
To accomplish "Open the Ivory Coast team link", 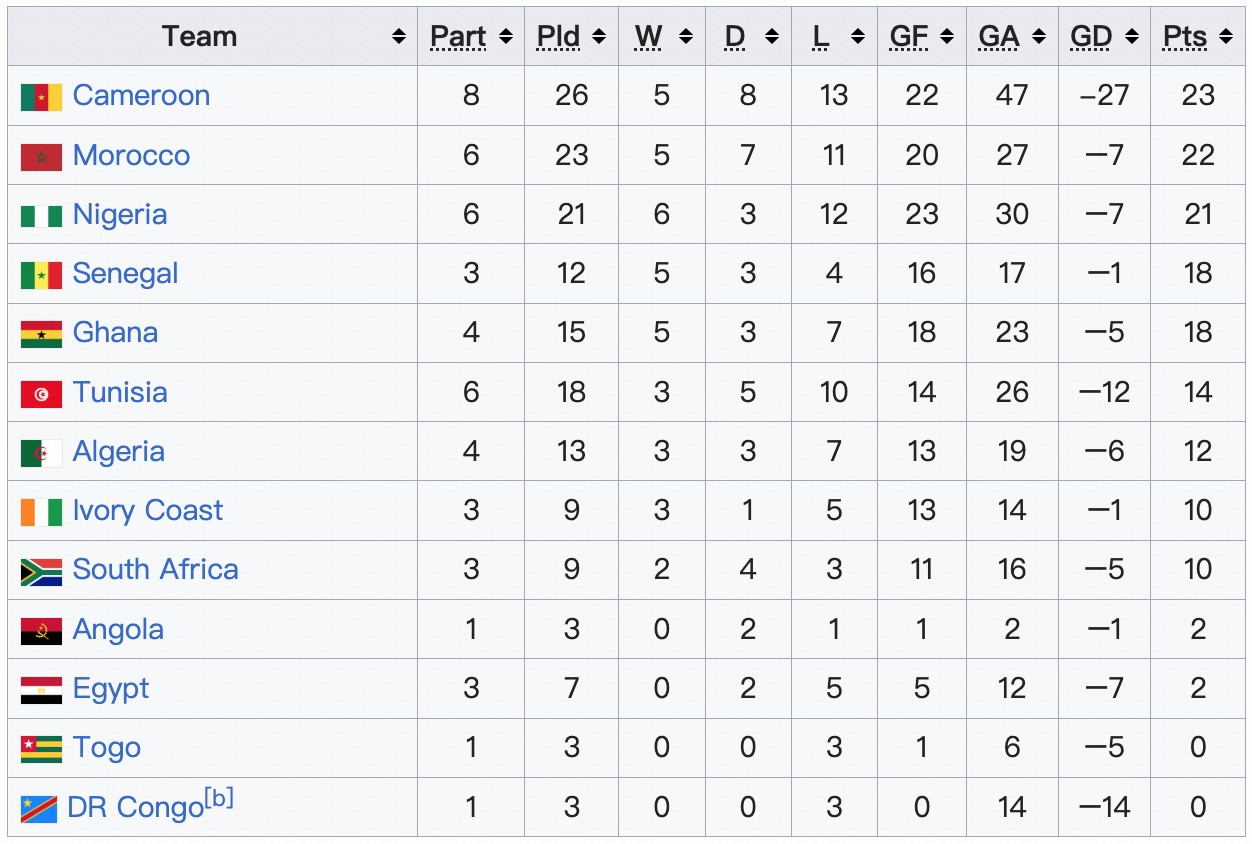I will (148, 511).
